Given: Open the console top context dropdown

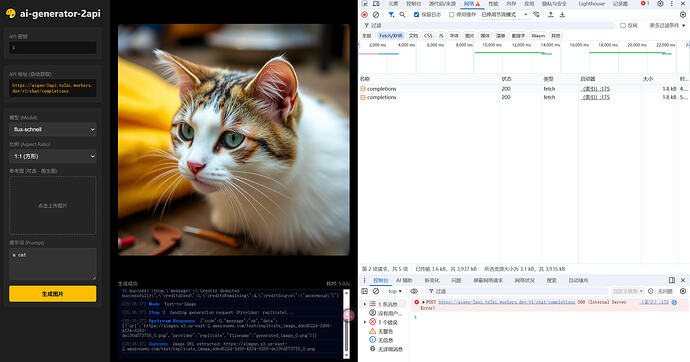Looking at the screenshot, I should (395, 291).
